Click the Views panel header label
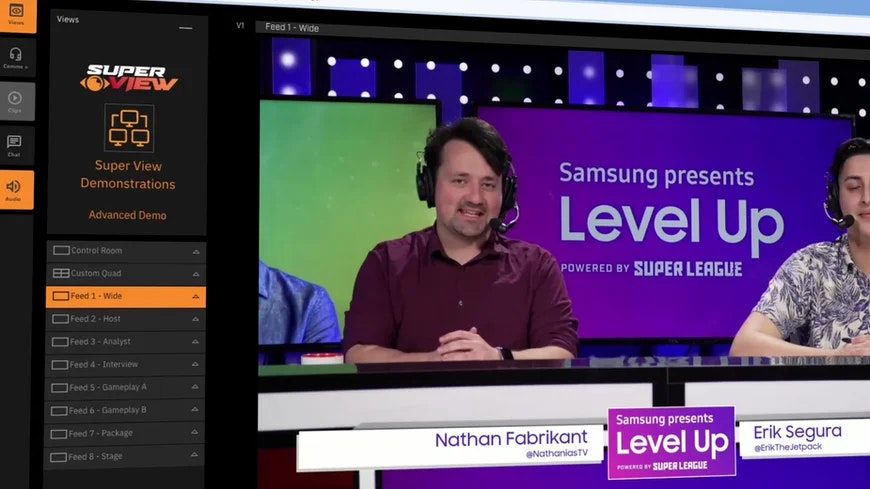Image resolution: width=870 pixels, height=489 pixels. point(68,19)
